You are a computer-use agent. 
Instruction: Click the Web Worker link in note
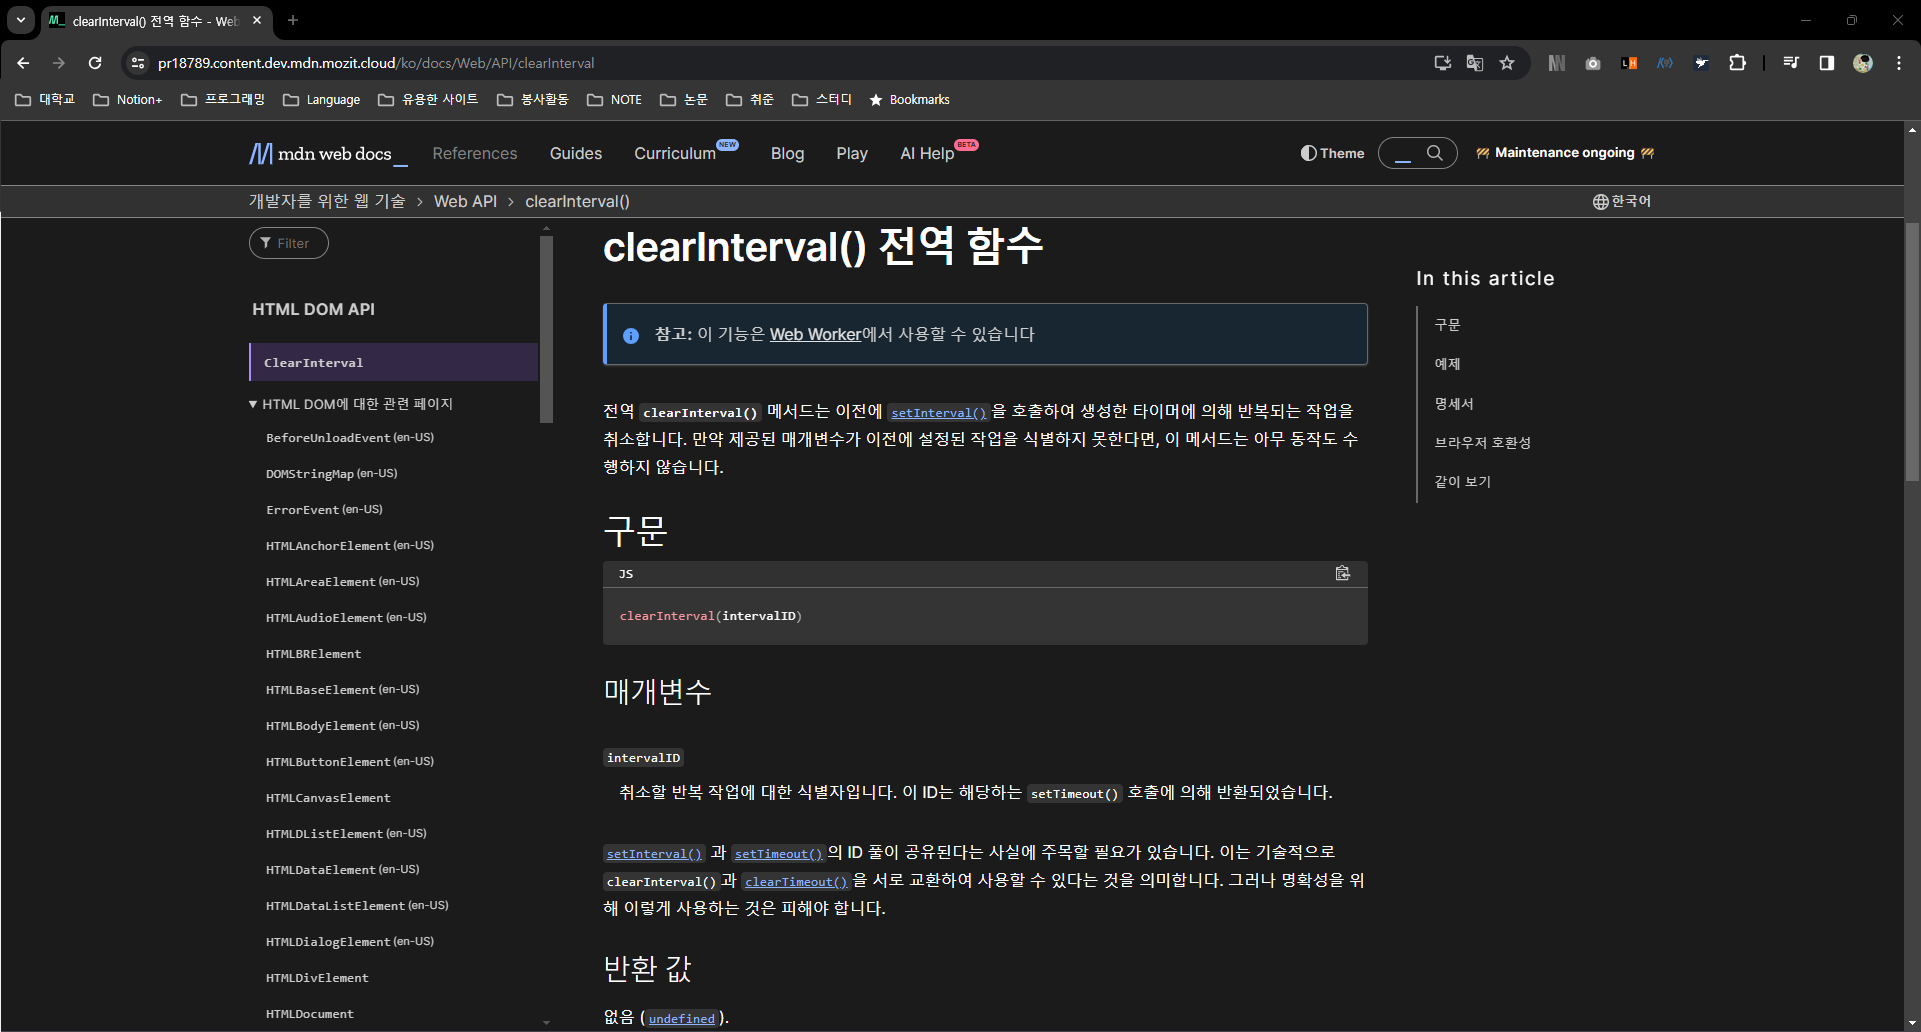click(x=815, y=334)
